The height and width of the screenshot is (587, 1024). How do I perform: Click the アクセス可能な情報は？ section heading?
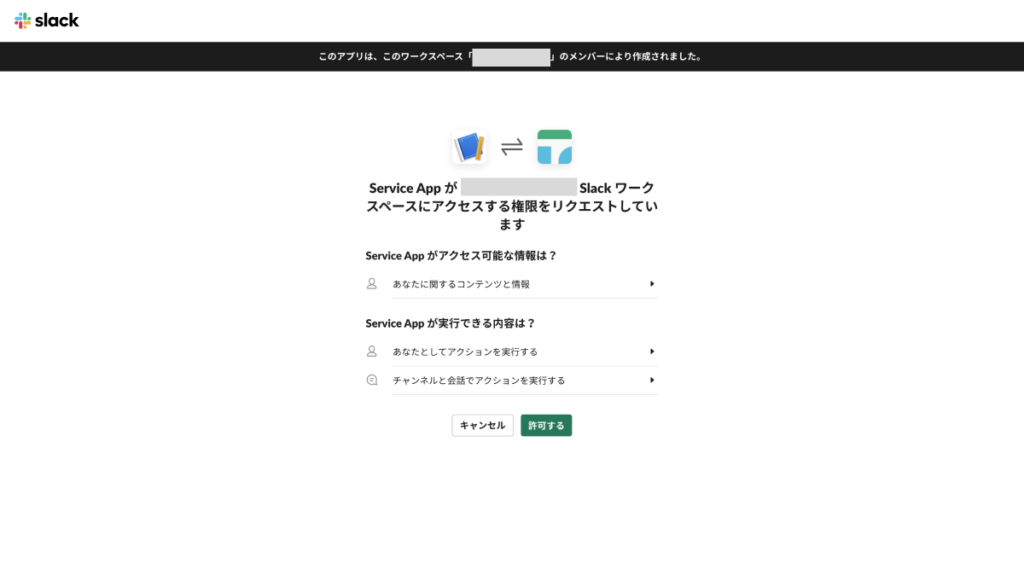pyautogui.click(x=461, y=255)
